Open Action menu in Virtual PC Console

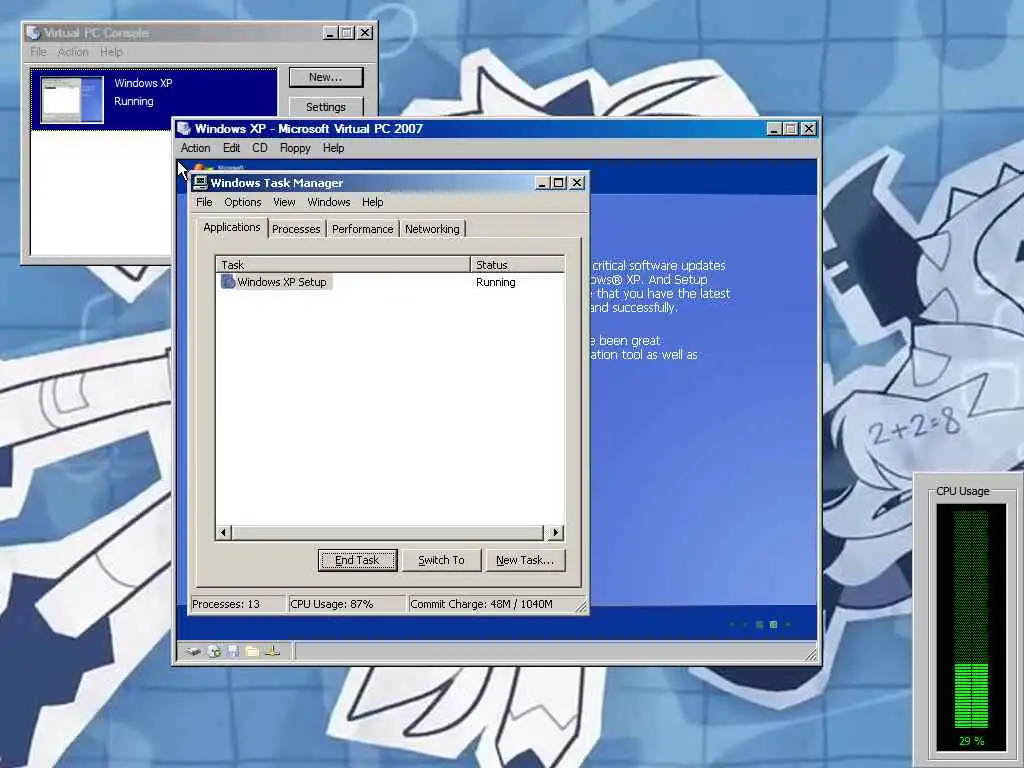click(72, 52)
